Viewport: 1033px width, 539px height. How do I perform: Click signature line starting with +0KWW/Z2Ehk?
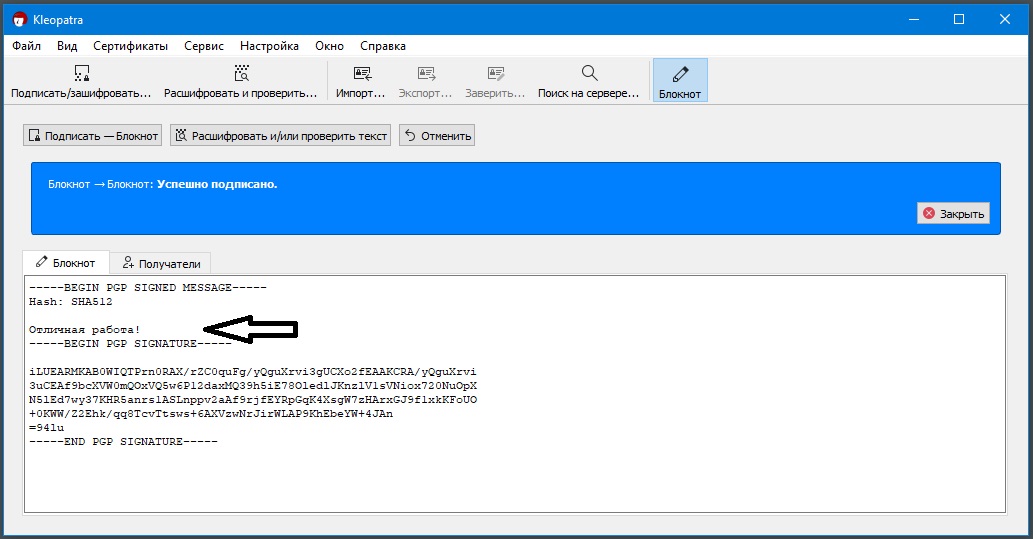click(211, 414)
